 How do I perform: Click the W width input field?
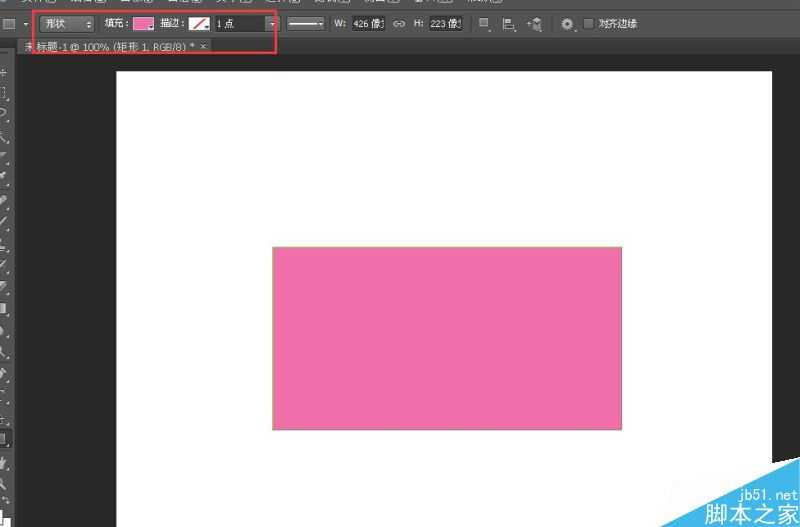(x=368, y=23)
